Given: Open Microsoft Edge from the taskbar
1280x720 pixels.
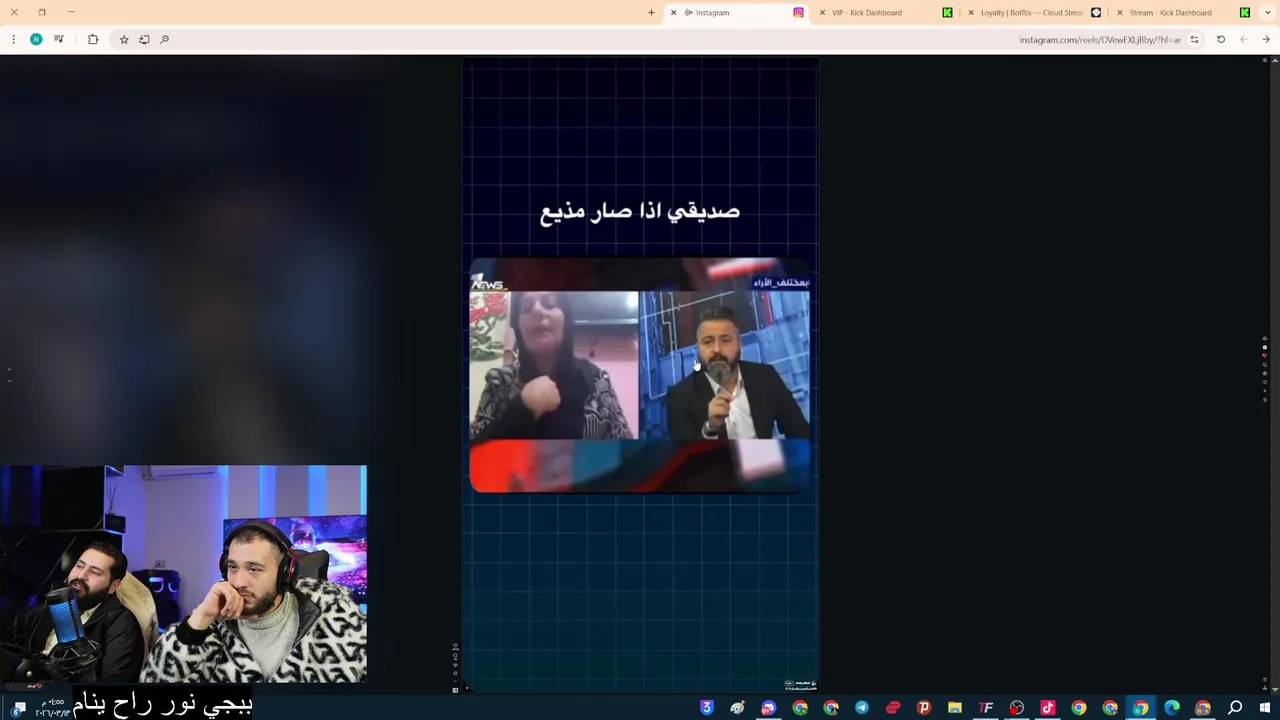Looking at the screenshot, I should [x=1172, y=708].
